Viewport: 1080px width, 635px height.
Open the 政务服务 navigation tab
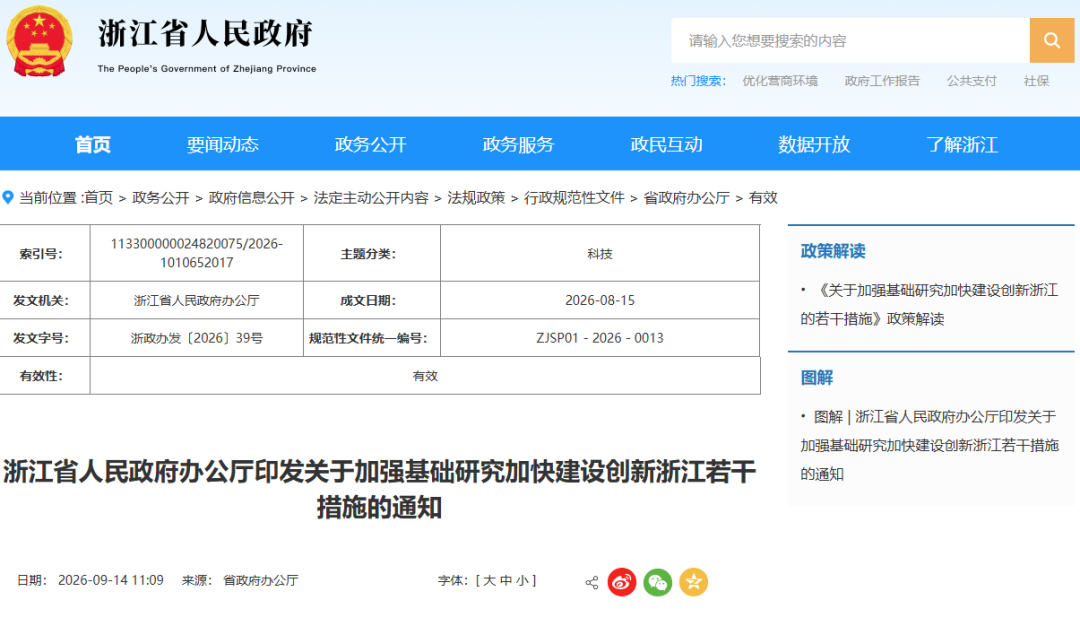click(x=519, y=145)
